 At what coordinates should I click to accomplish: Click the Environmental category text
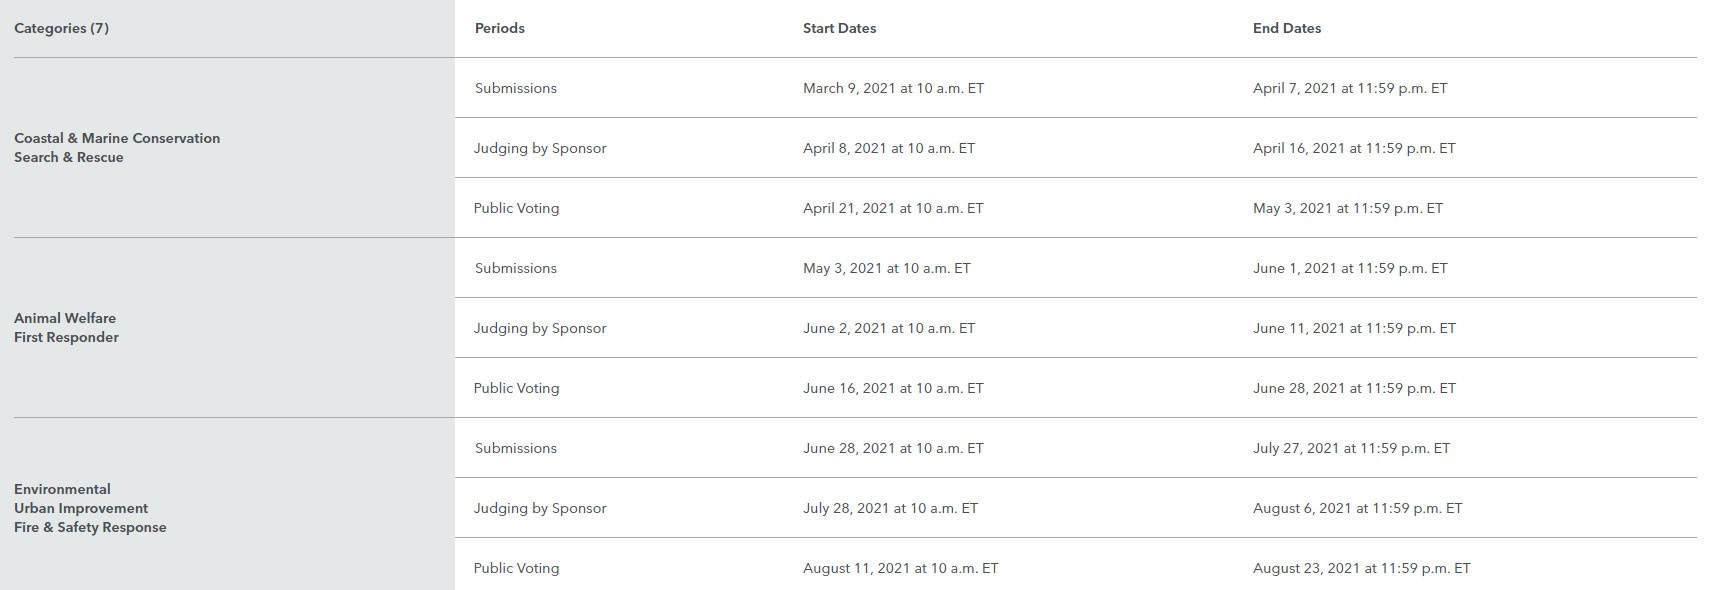(x=62, y=489)
